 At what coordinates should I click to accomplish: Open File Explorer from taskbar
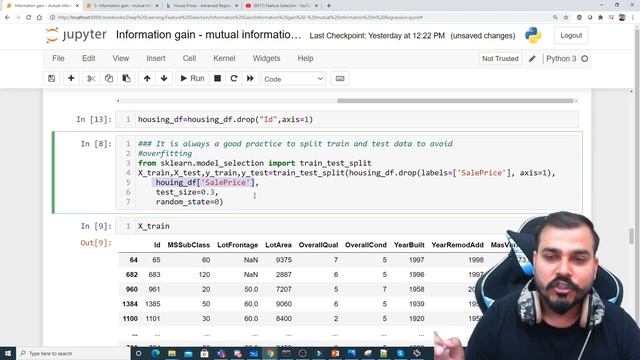tap(172, 353)
